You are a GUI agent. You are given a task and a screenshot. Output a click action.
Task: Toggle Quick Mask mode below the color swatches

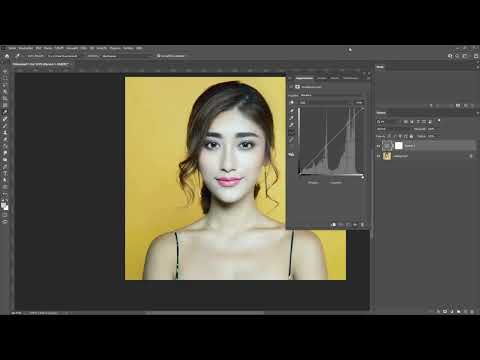click(5, 214)
